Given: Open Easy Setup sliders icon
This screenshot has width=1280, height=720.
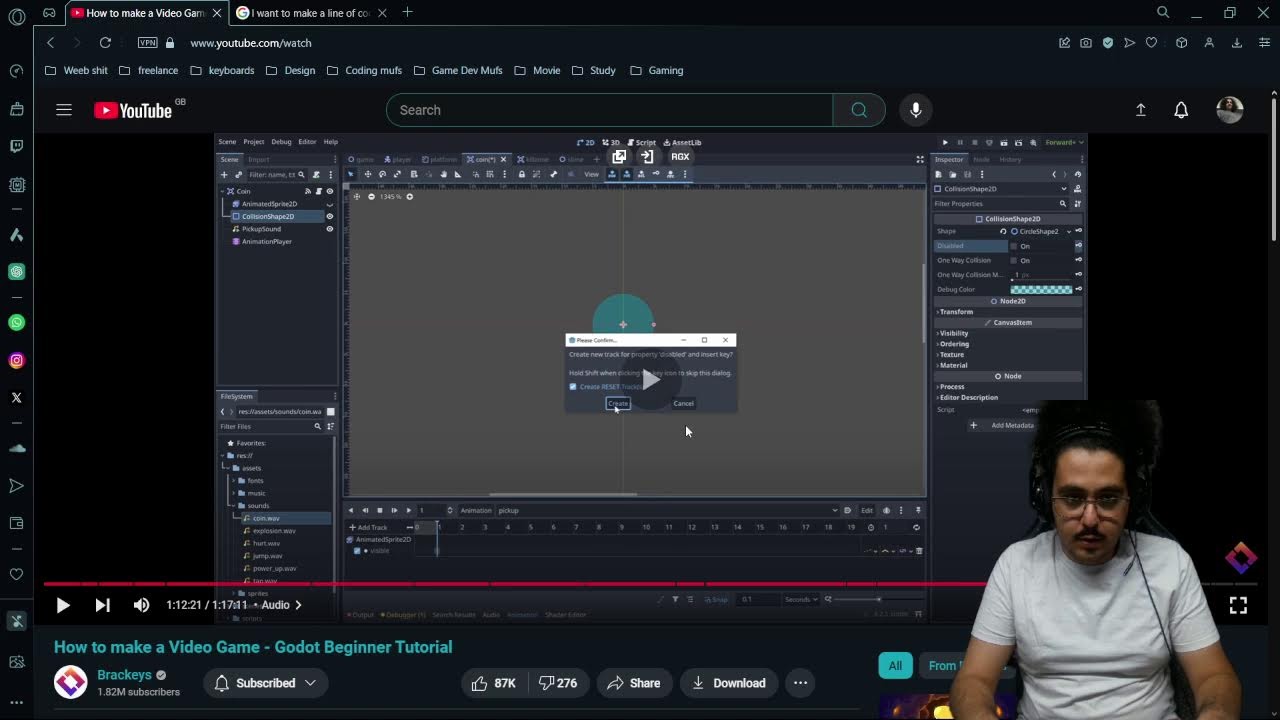Looking at the screenshot, I should 1264,43.
